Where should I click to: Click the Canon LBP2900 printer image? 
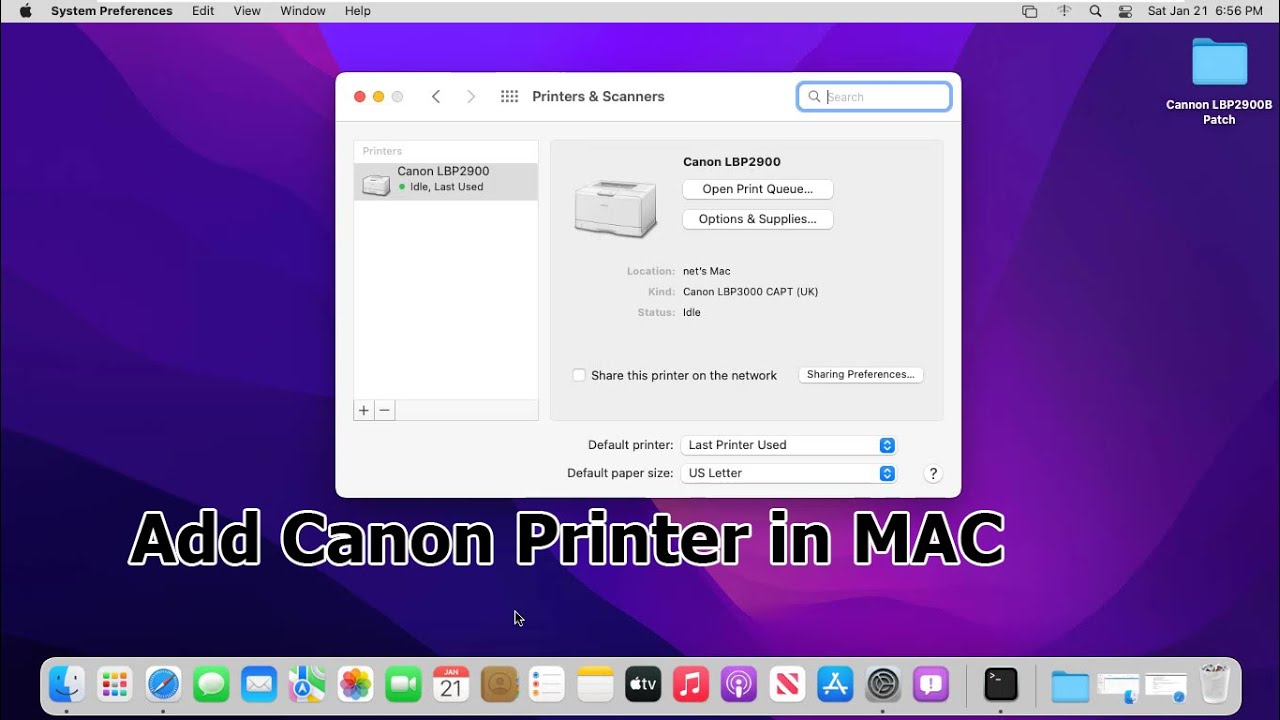[x=616, y=207]
